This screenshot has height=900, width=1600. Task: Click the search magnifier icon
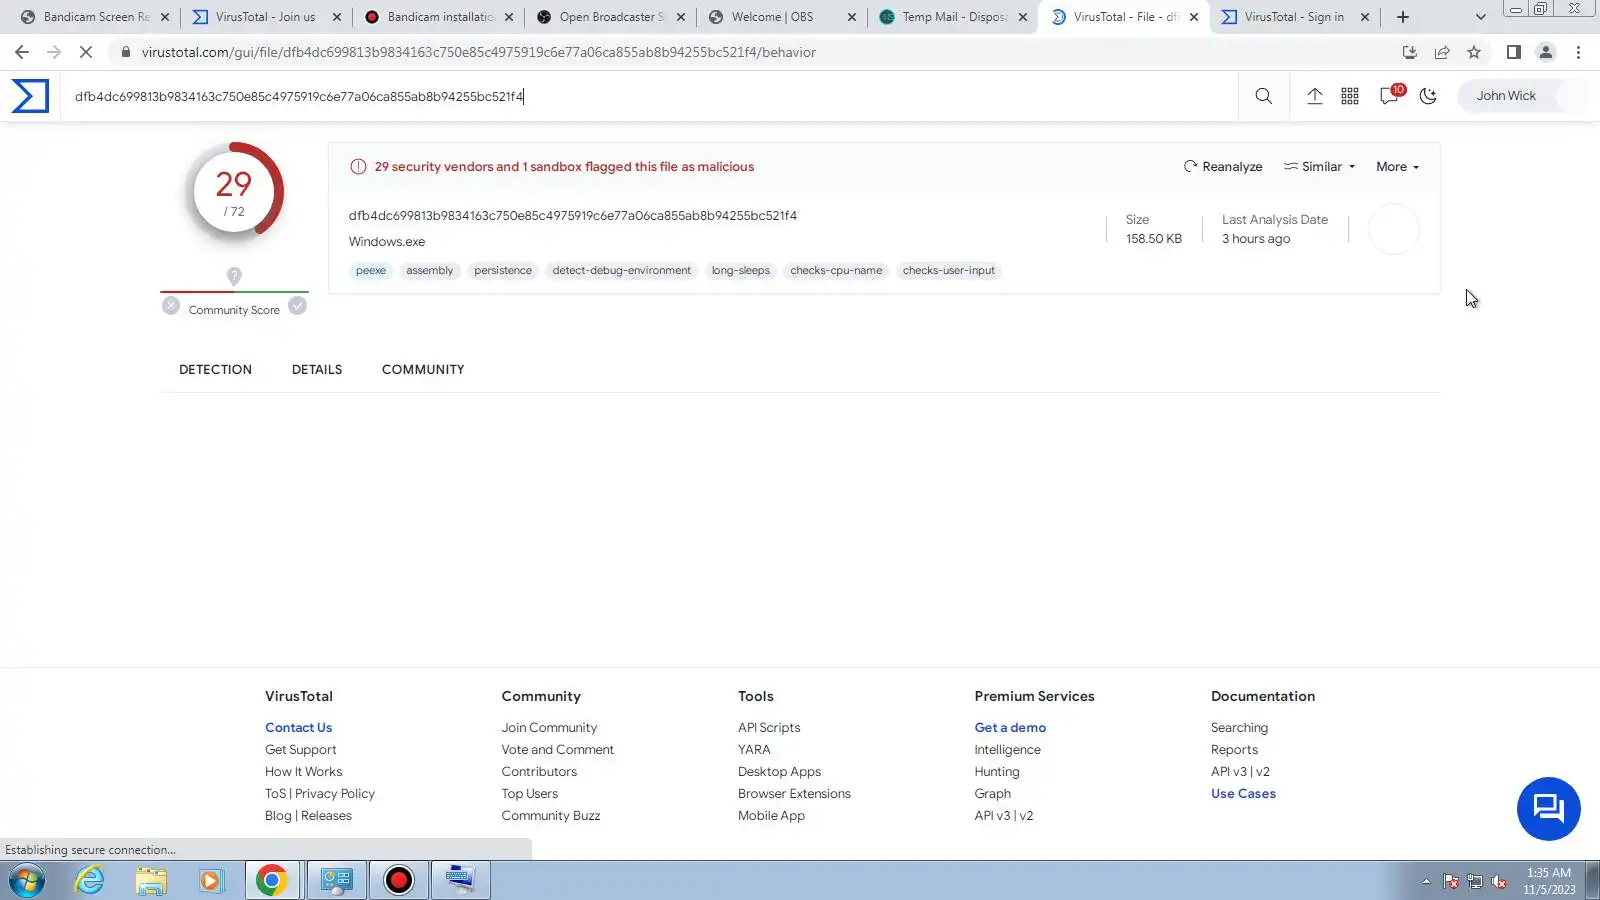point(1264,96)
